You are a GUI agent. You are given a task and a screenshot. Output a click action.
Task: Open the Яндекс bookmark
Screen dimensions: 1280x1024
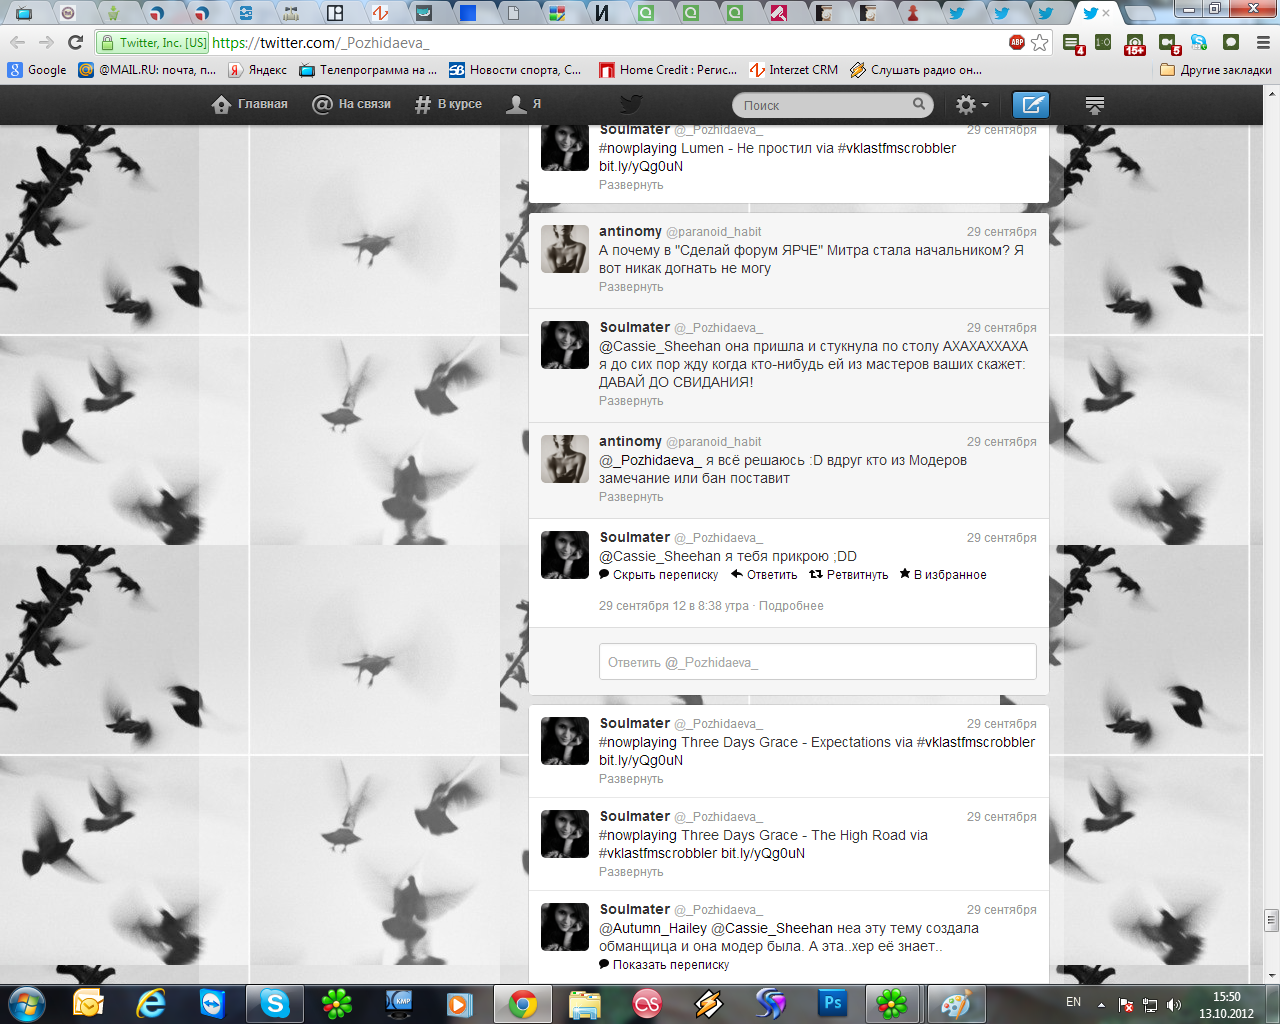click(258, 70)
